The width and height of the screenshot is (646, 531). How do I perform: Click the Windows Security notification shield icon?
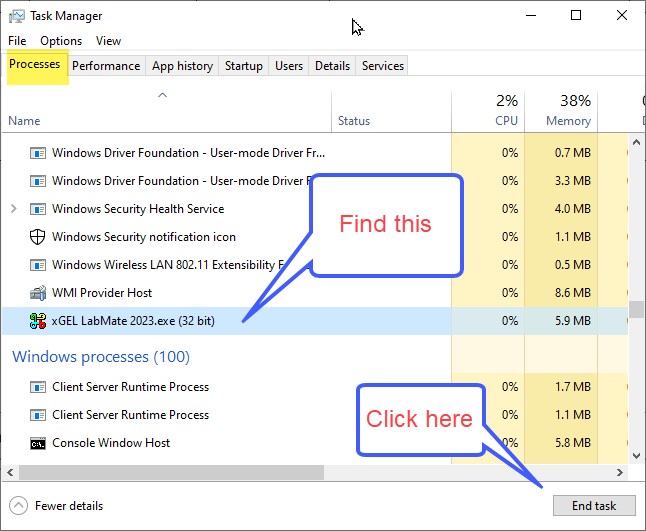point(38,237)
